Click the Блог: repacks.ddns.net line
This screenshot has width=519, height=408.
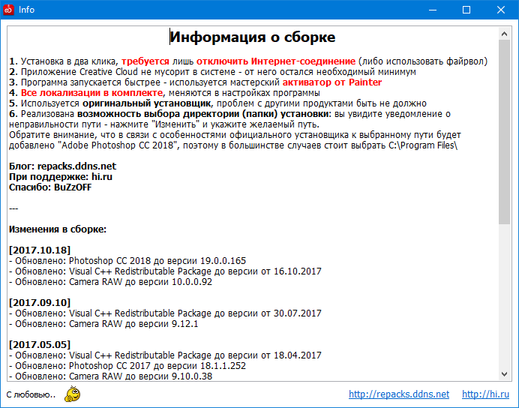pyautogui.click(x=63, y=166)
